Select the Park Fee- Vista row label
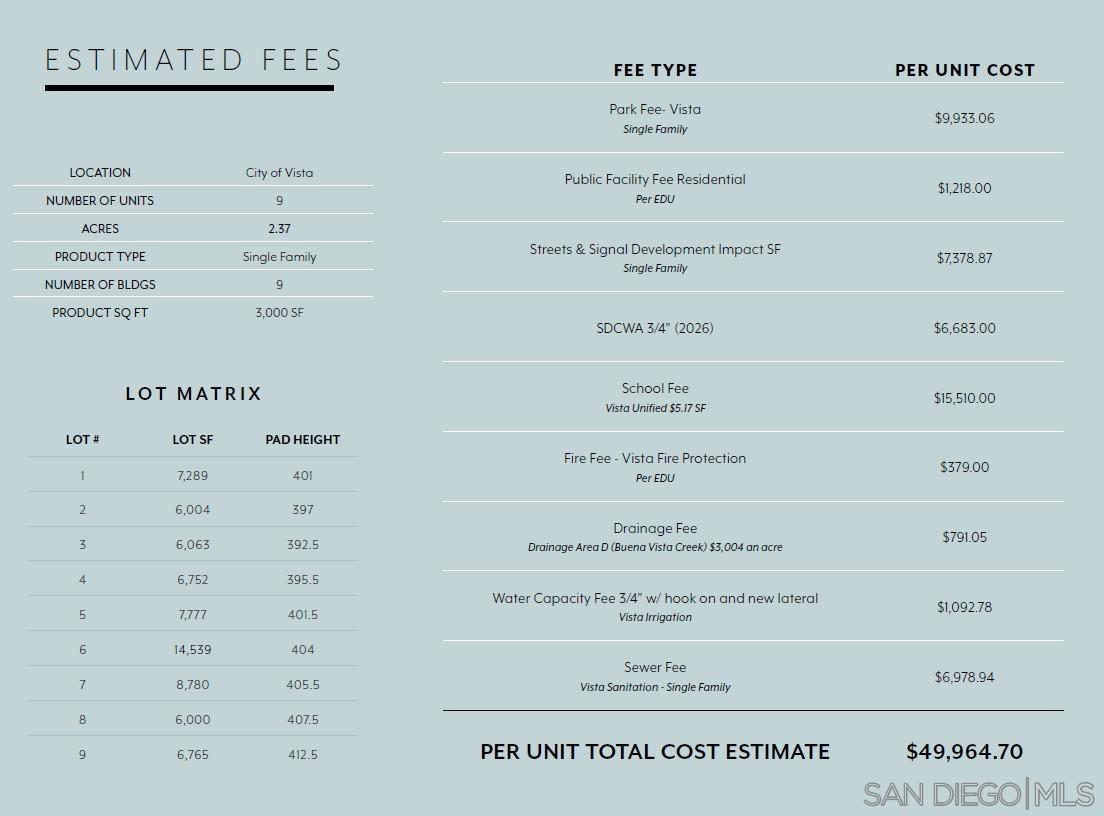The image size is (1104, 816). (x=655, y=109)
